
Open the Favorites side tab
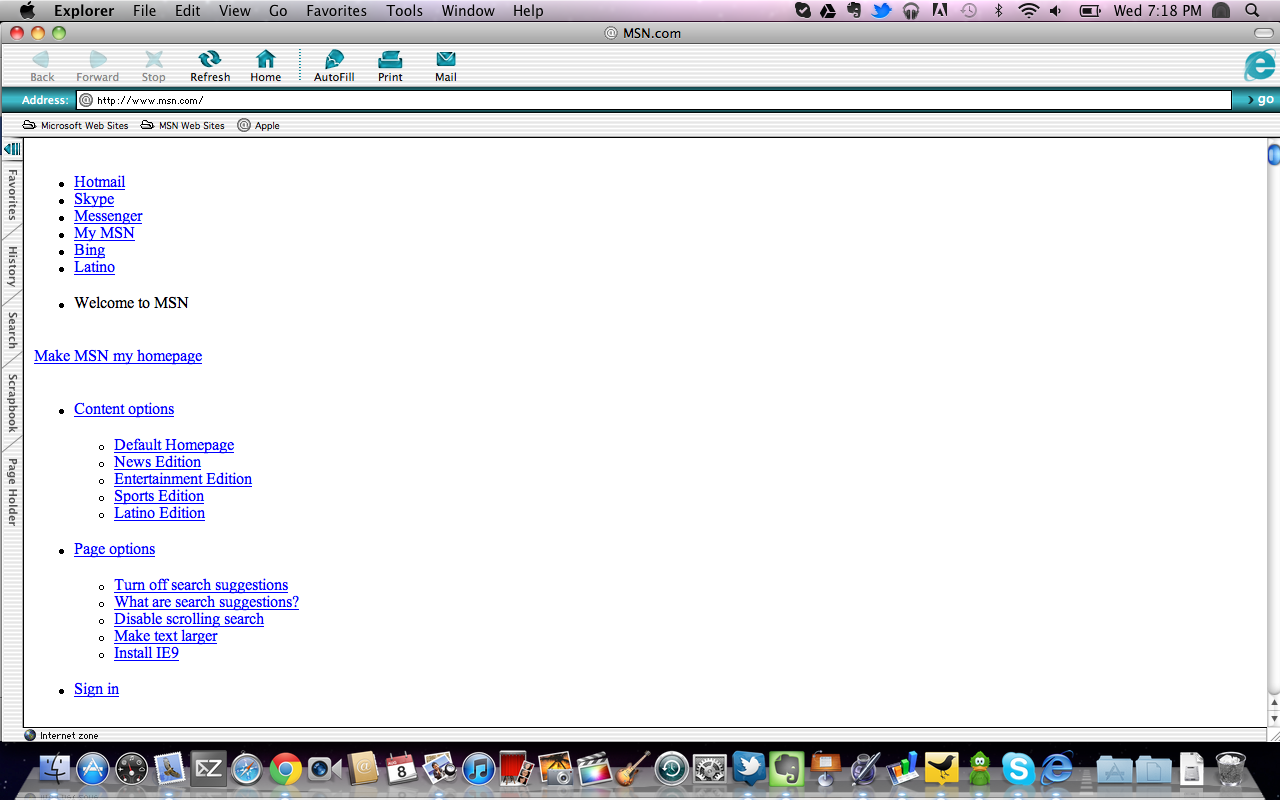[12, 194]
